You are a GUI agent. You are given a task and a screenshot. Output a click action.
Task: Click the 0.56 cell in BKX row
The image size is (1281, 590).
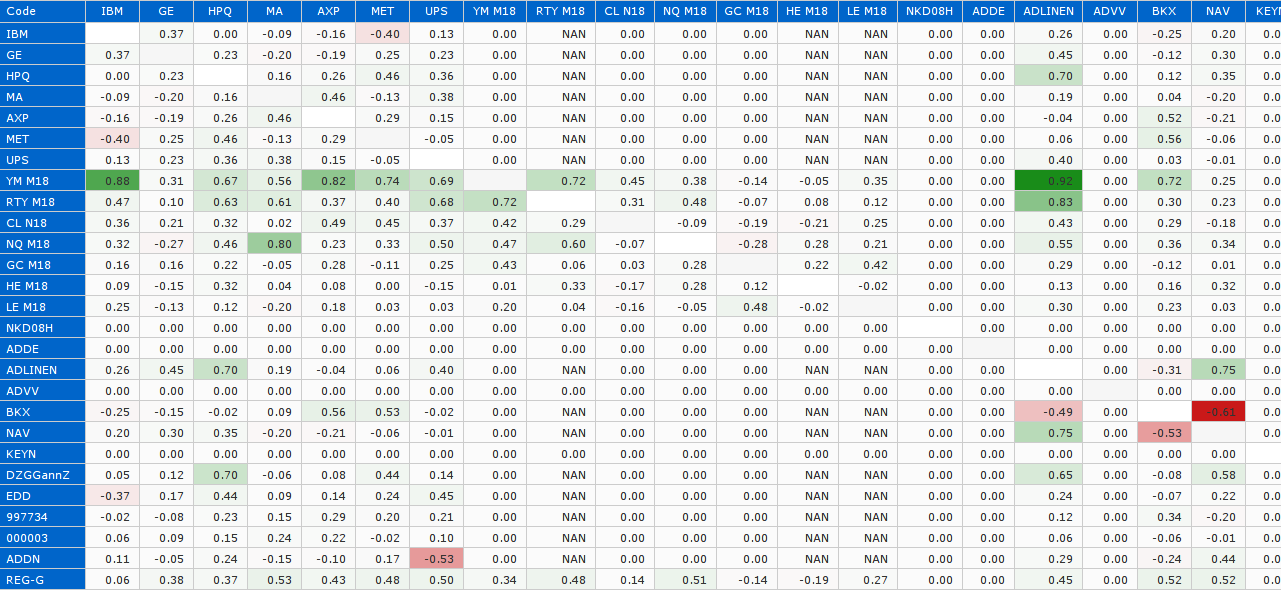pyautogui.click(x=328, y=412)
